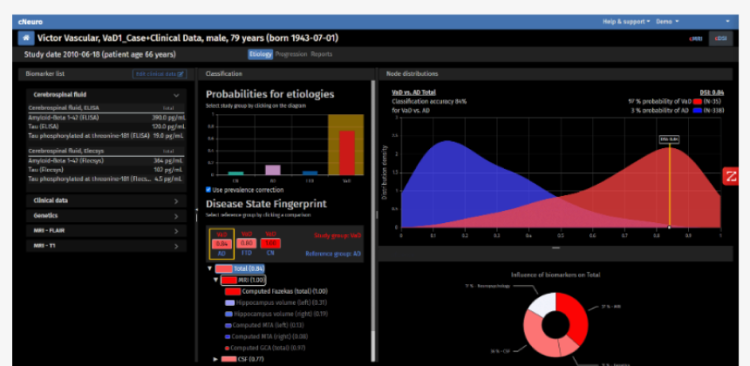Click the Amyloid-Beta 1-42 (ELISA) row
Screen dimensions: 750x366
pyautogui.click(x=106, y=118)
